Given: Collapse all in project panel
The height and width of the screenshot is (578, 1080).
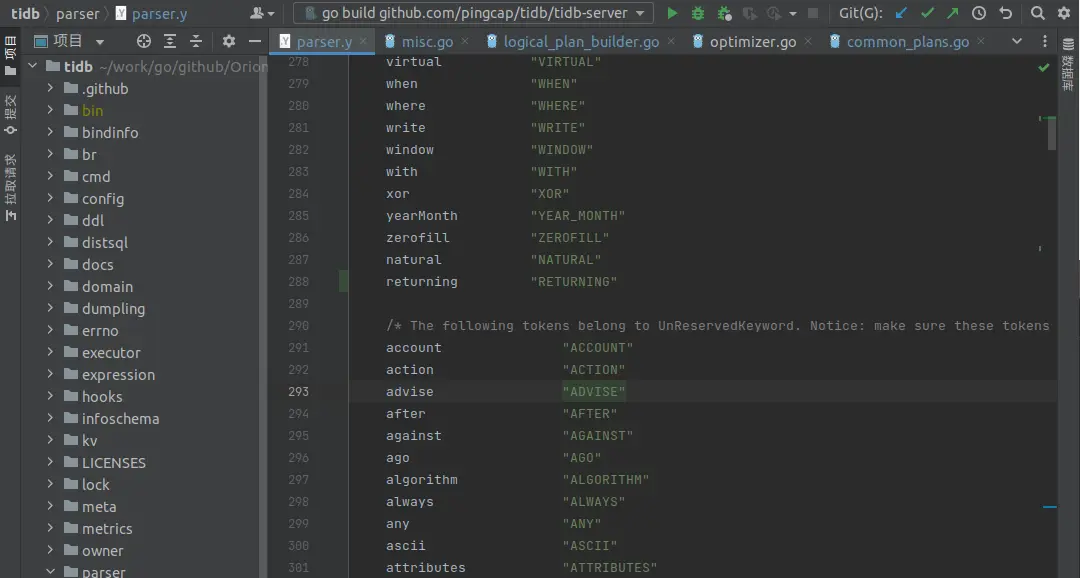Looking at the screenshot, I should (x=196, y=41).
